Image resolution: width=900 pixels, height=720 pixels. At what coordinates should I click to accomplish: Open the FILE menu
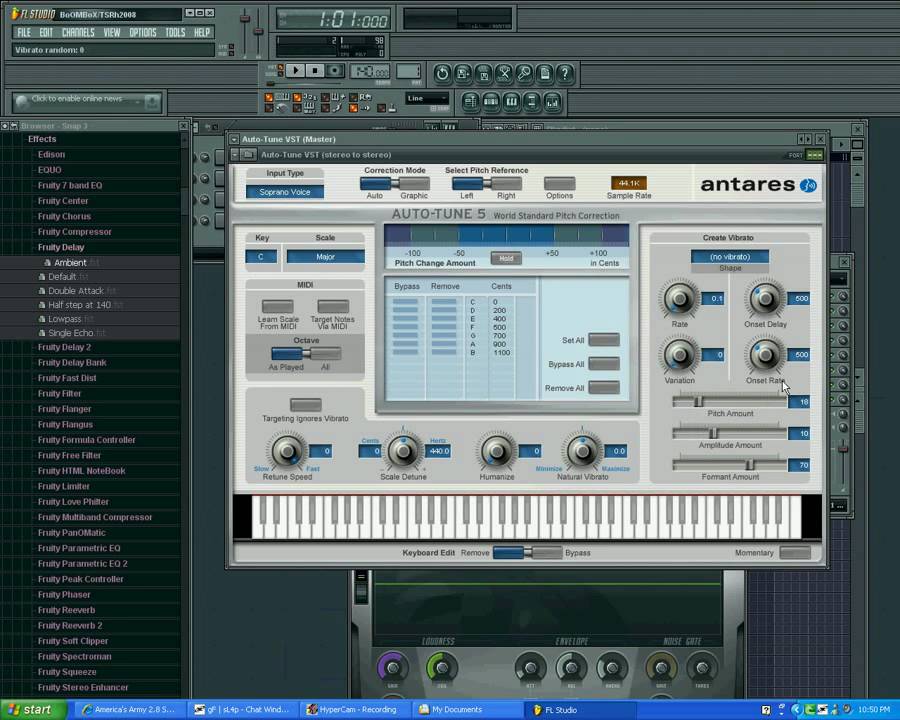[24, 32]
